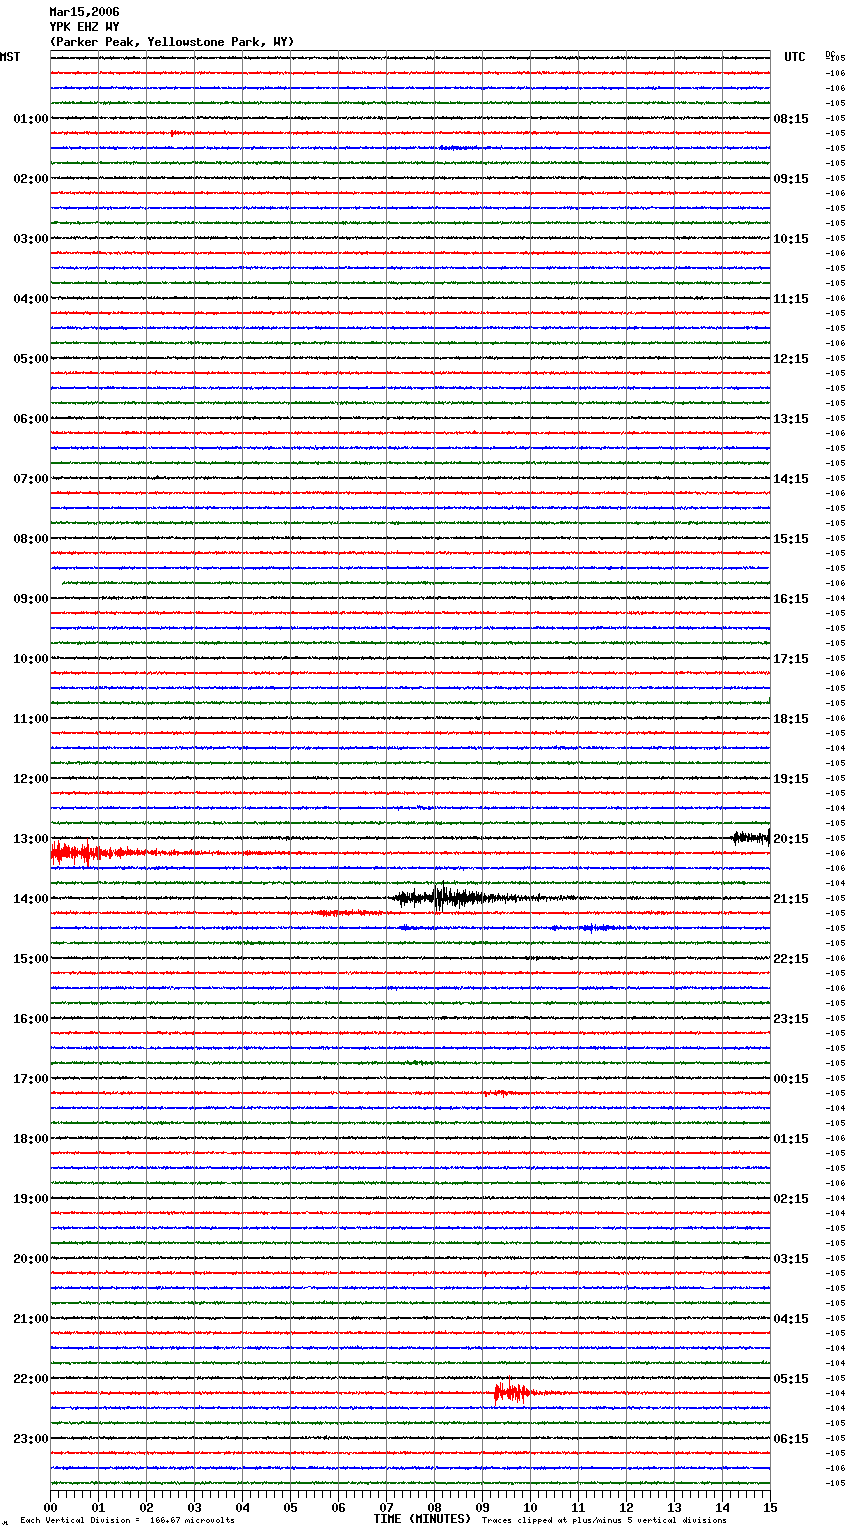Select the 21:00 MST time label
Image resolution: width=850 pixels, height=1534 pixels.
click(31, 1319)
